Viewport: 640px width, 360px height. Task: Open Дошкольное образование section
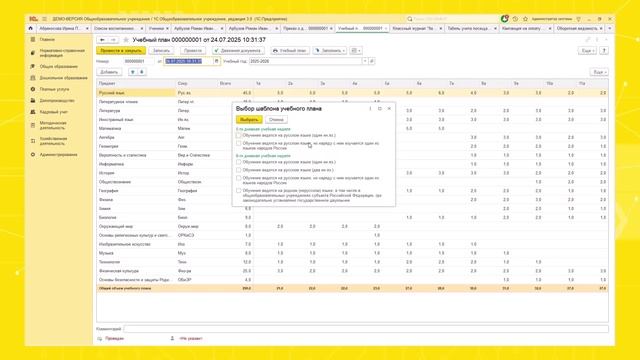point(63,78)
